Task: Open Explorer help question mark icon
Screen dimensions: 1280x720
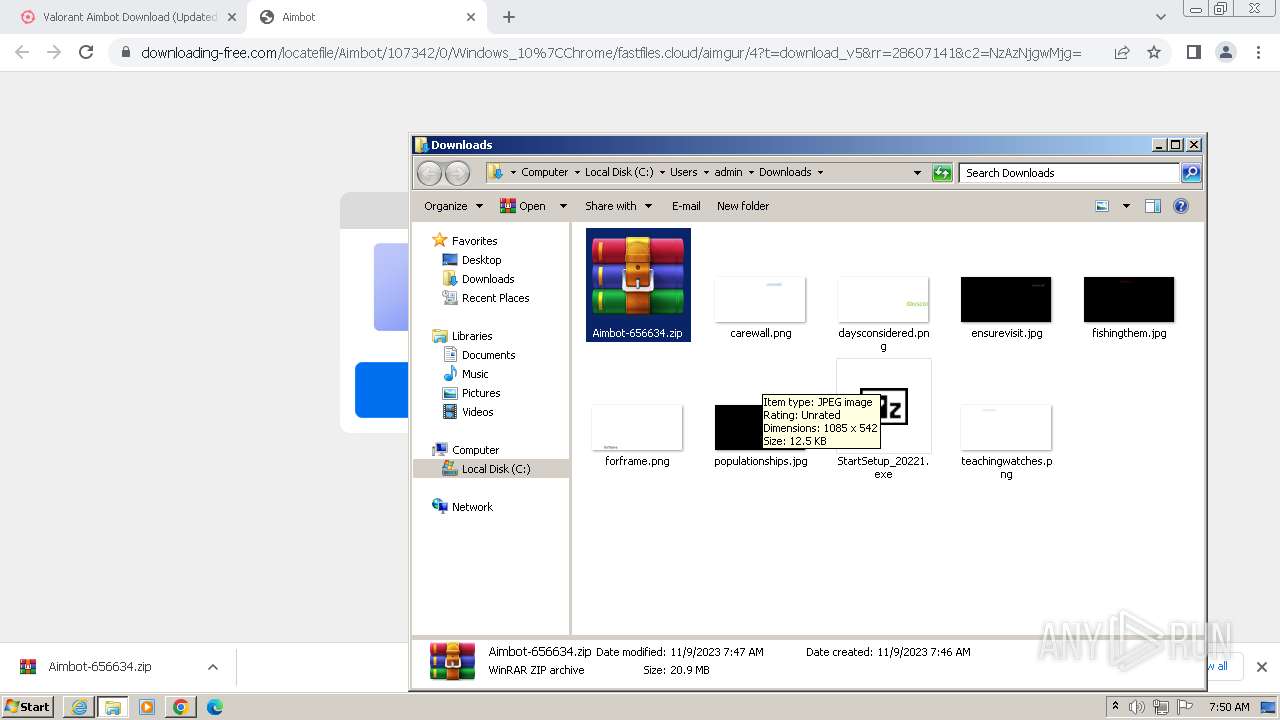Action: click(x=1181, y=206)
